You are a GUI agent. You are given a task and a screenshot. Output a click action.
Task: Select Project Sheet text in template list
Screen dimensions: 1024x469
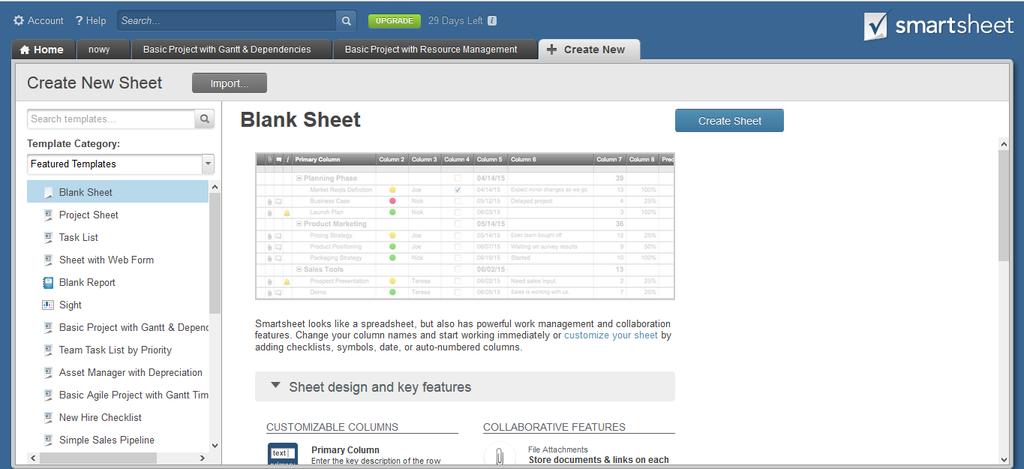click(x=89, y=215)
